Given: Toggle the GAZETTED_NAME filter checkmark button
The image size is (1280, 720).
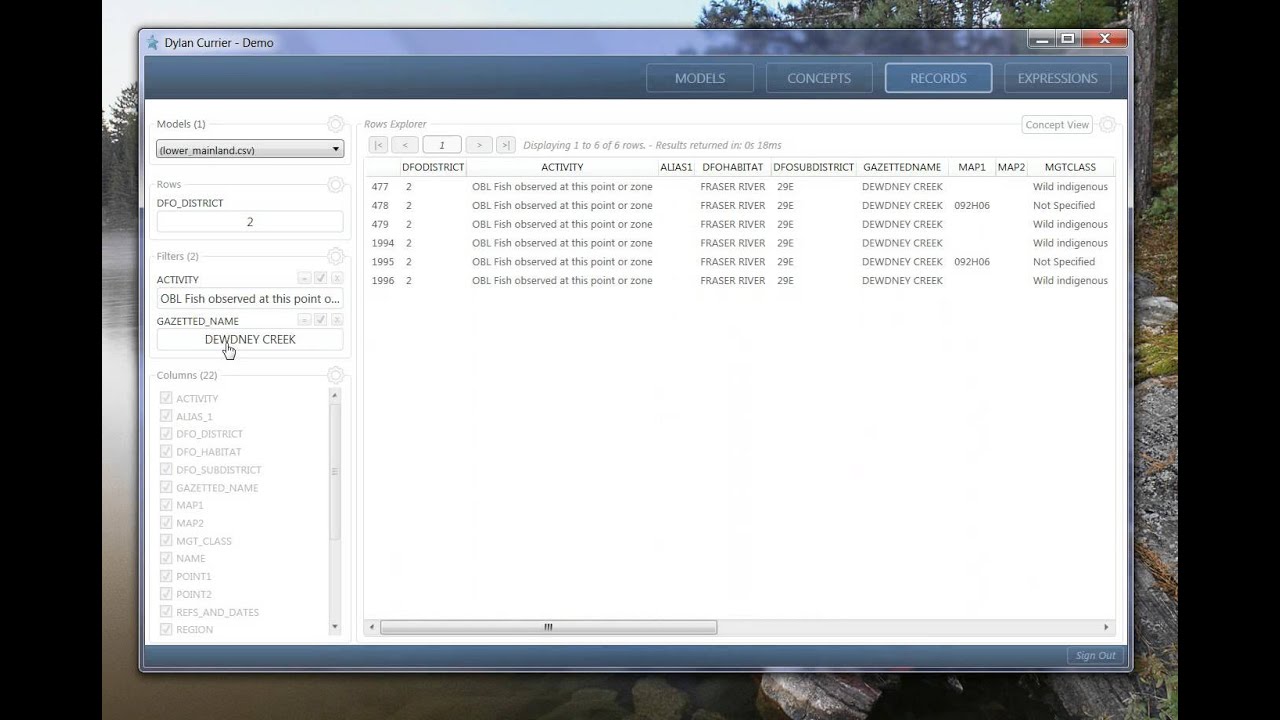Looking at the screenshot, I should 321,320.
